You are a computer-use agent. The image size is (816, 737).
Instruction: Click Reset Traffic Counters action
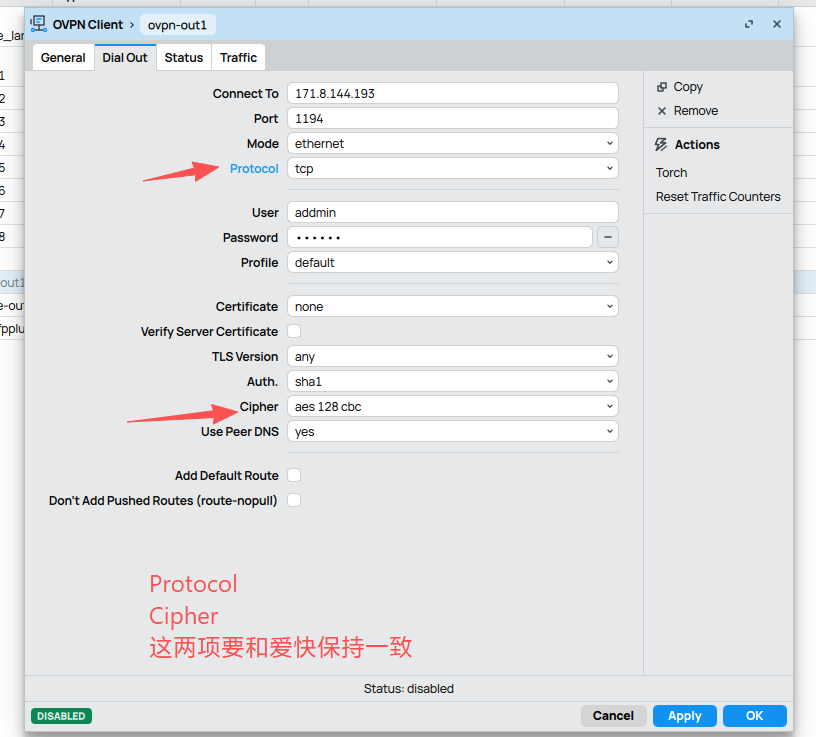pyautogui.click(x=717, y=197)
